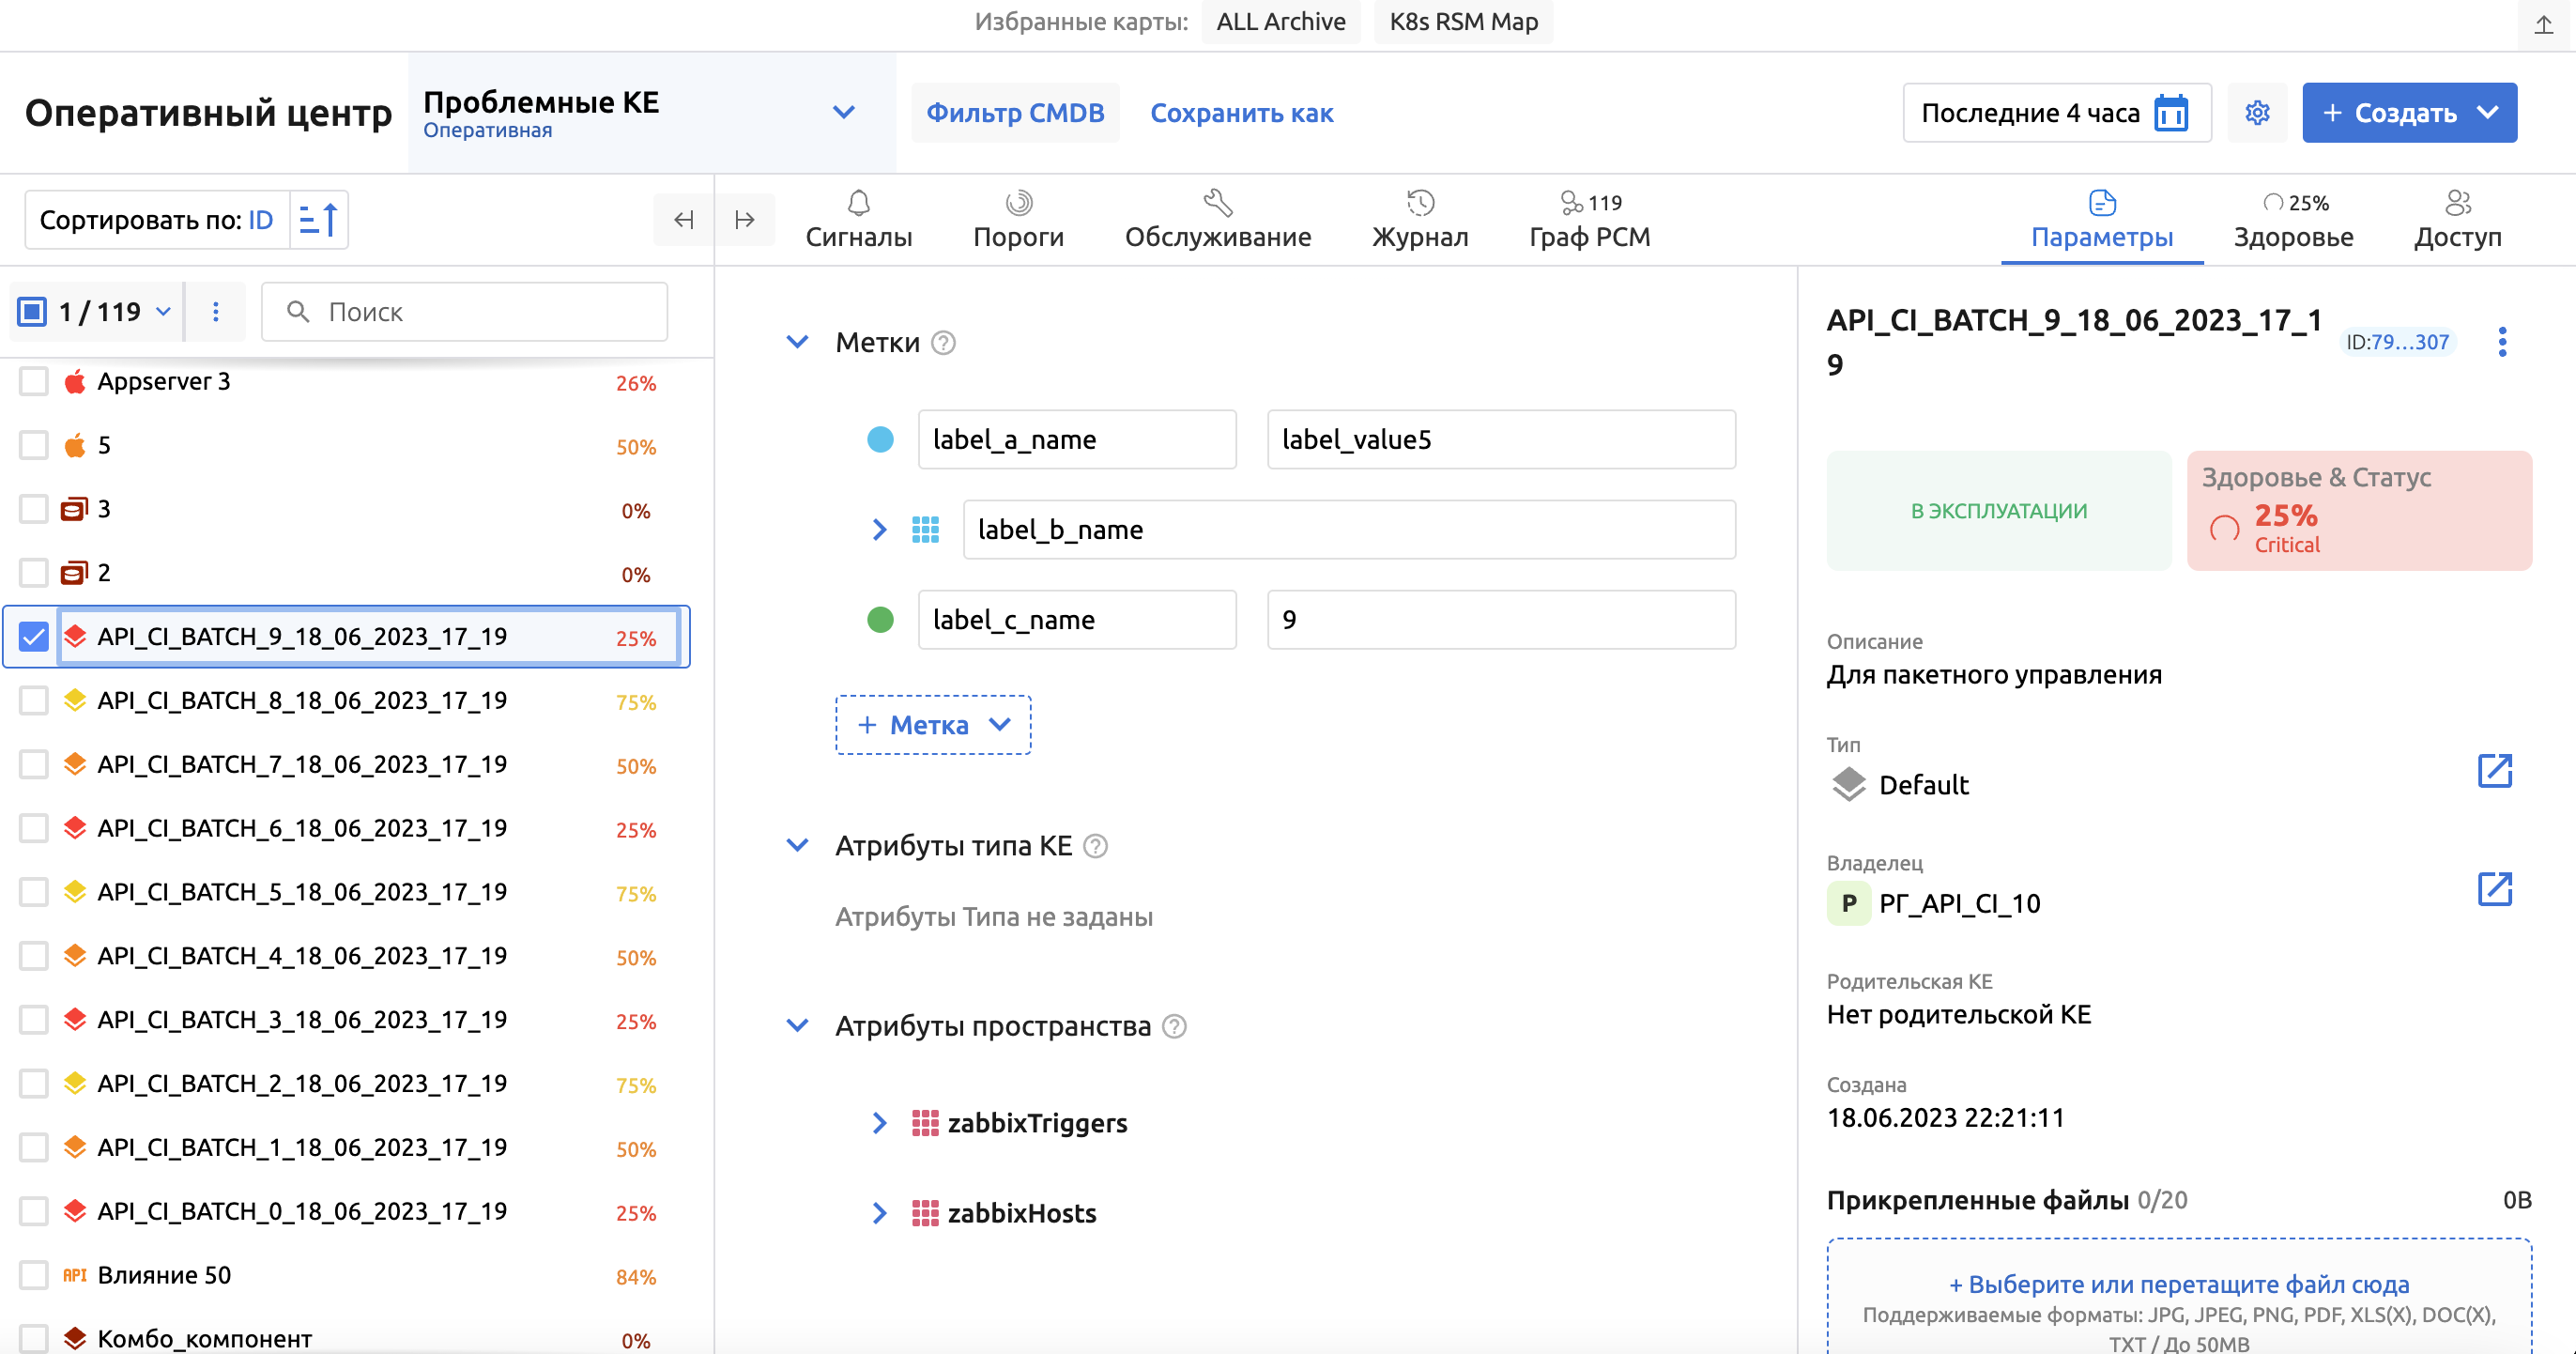Expand the zabbixHosts attribute
The image size is (2576, 1354).
(x=879, y=1213)
